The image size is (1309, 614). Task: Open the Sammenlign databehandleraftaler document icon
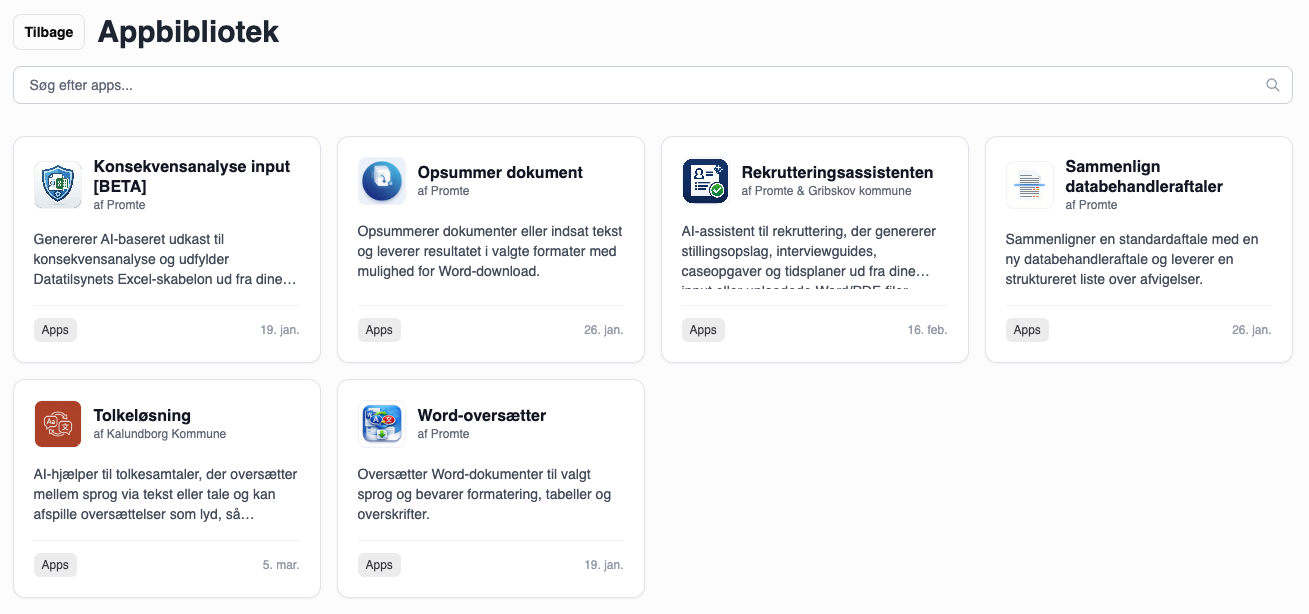(x=1029, y=185)
